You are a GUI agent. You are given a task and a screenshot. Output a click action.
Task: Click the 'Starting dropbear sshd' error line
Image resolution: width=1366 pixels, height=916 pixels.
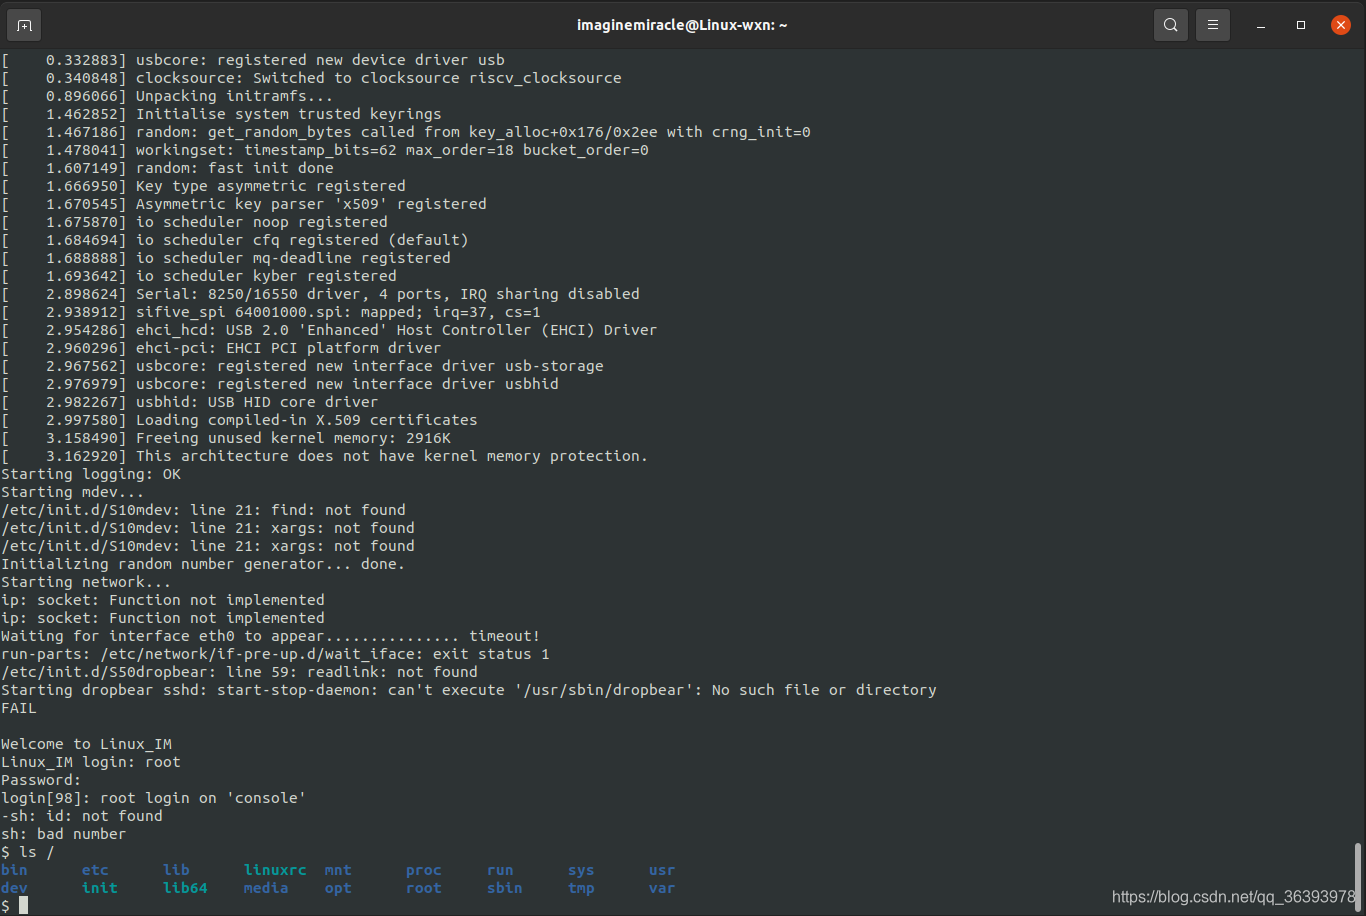469,690
